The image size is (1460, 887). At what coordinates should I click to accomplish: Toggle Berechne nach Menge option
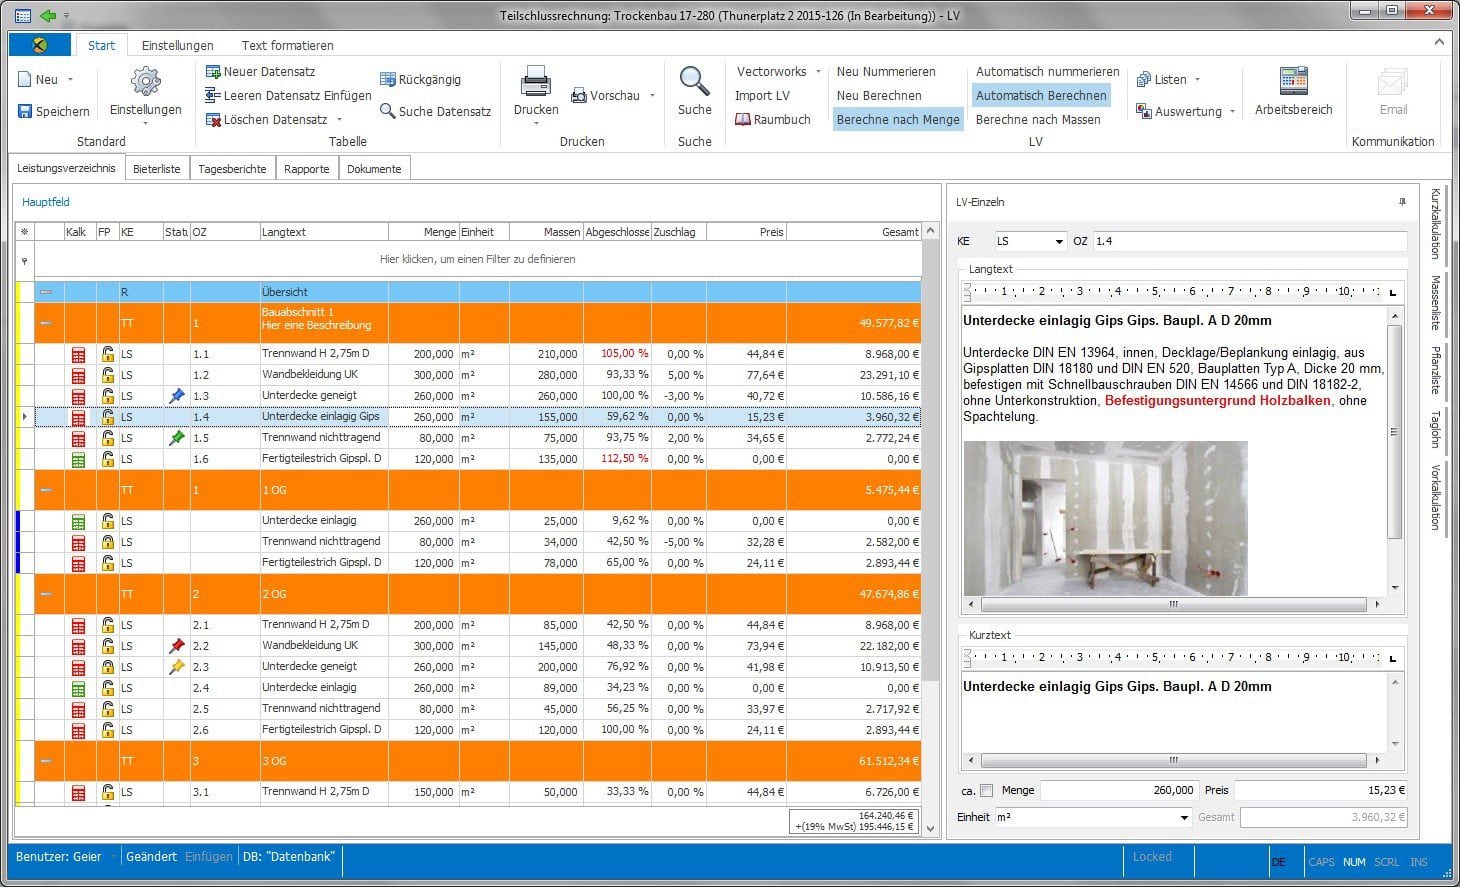[898, 120]
